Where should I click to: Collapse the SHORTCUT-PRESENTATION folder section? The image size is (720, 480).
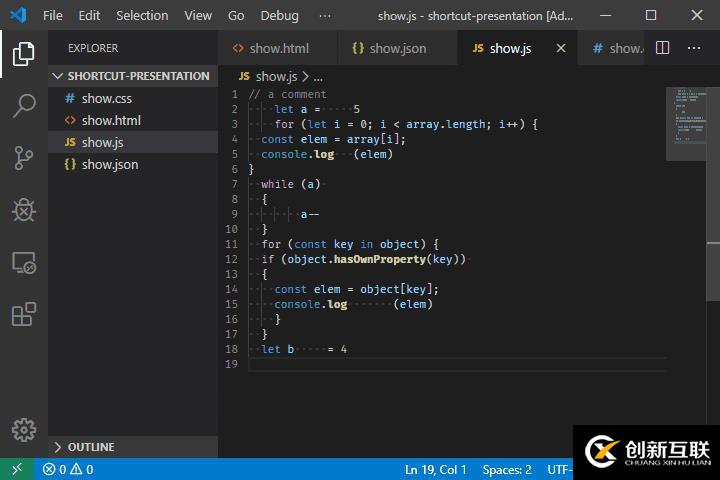click(x=133, y=76)
